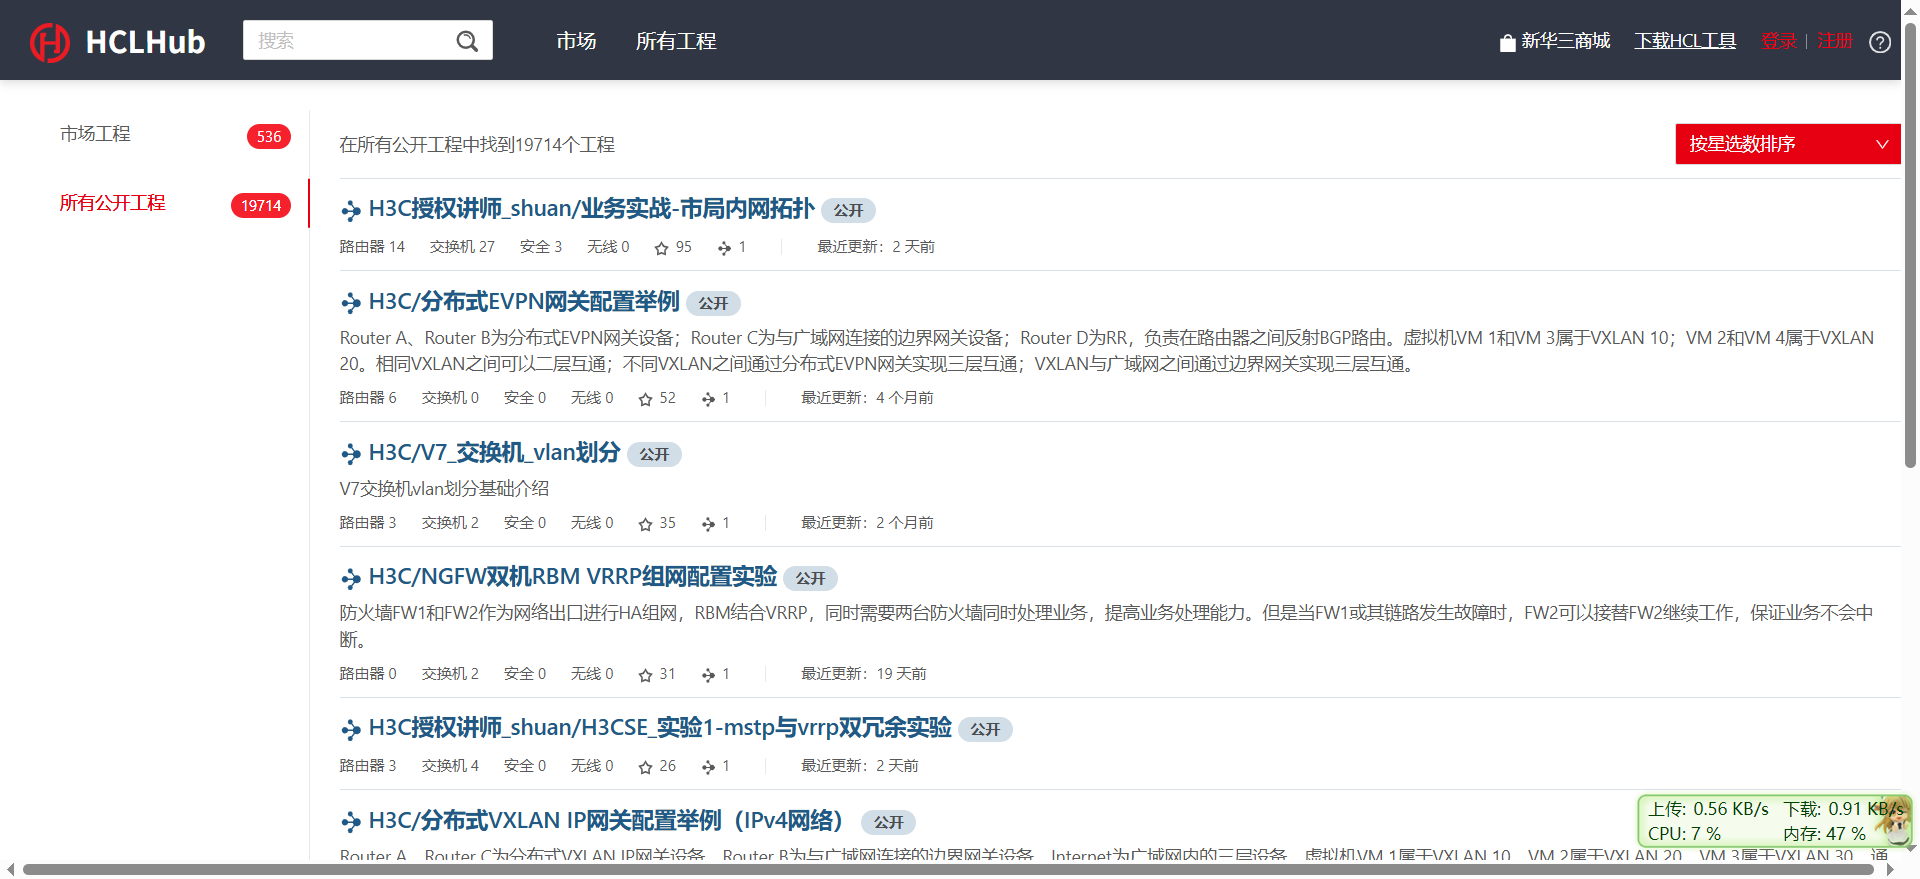Star the 分布式EVPN网关配置举例 project with 52 stars
Screen dimensions: 1920x879
coord(645,399)
